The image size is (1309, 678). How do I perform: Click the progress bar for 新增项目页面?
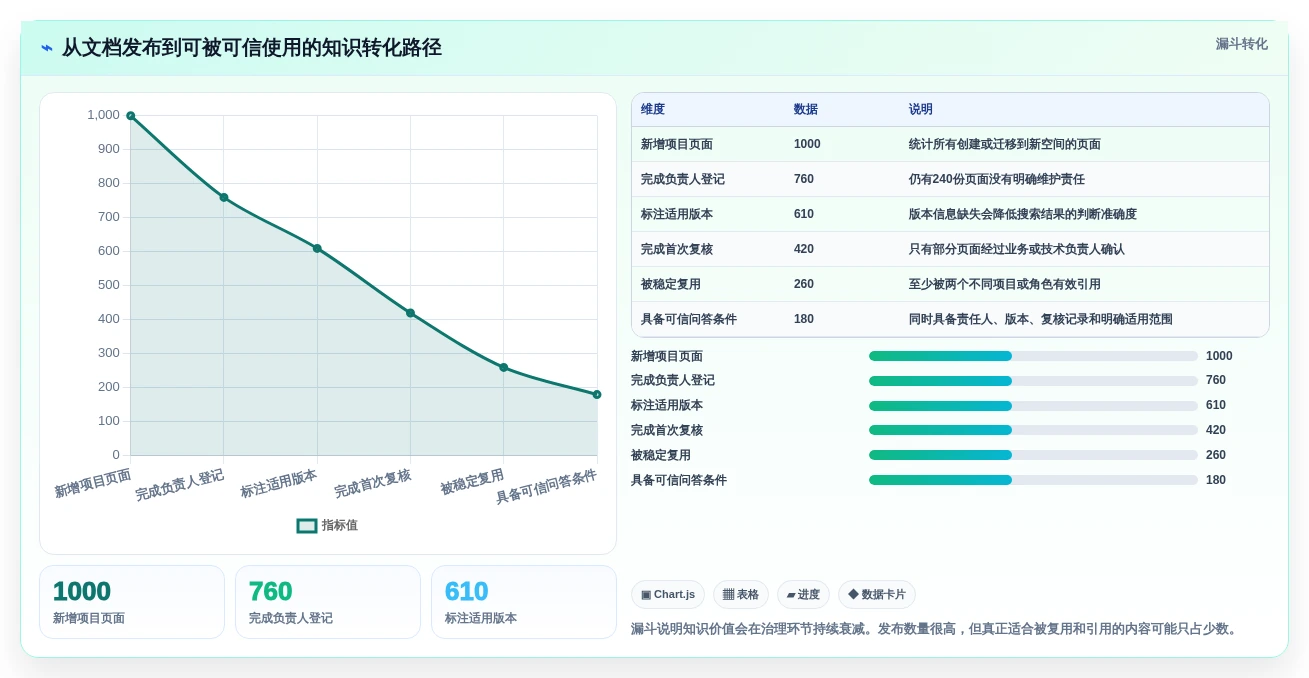(x=1033, y=356)
